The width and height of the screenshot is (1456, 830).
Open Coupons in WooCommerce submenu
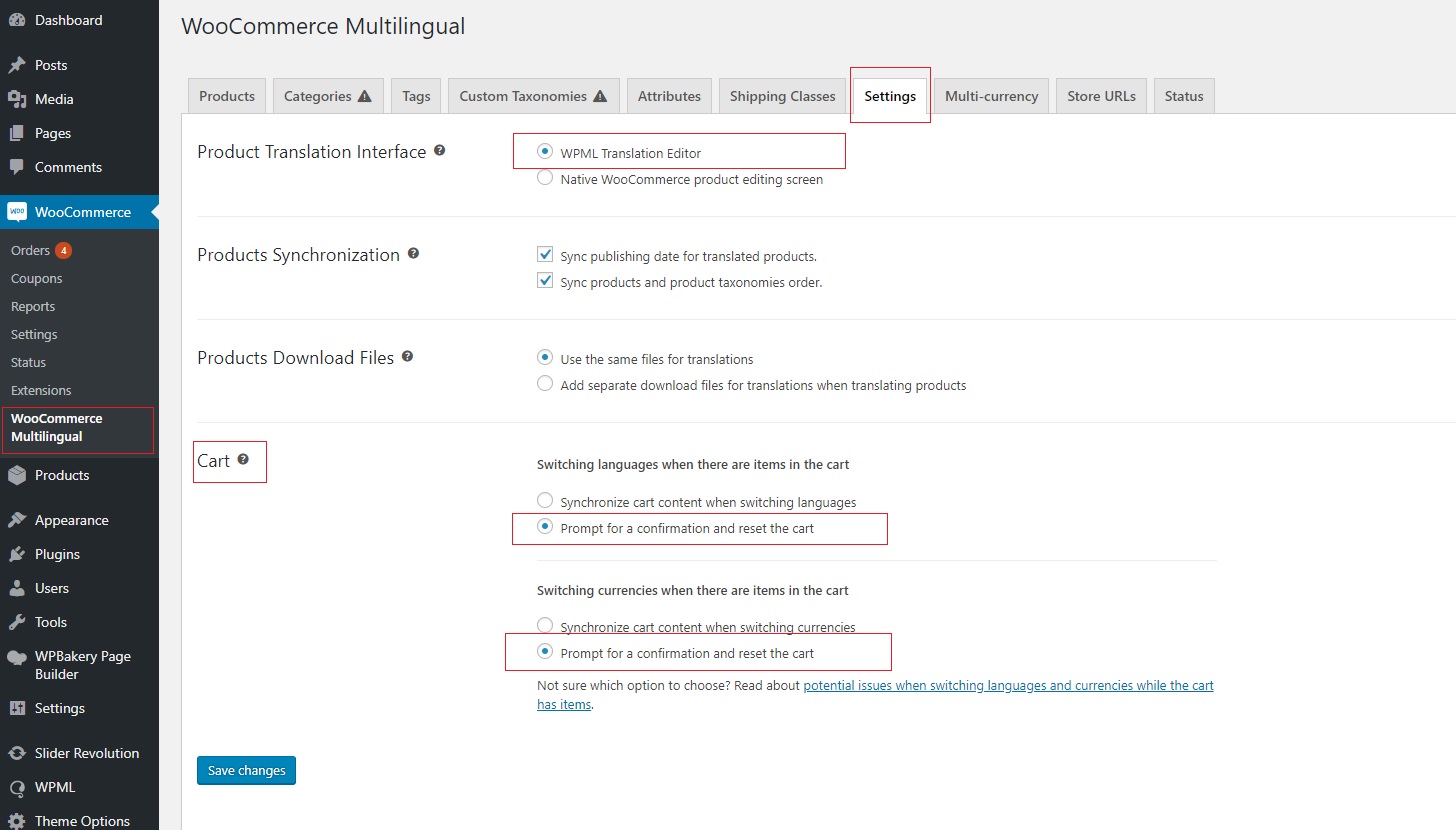click(37, 278)
